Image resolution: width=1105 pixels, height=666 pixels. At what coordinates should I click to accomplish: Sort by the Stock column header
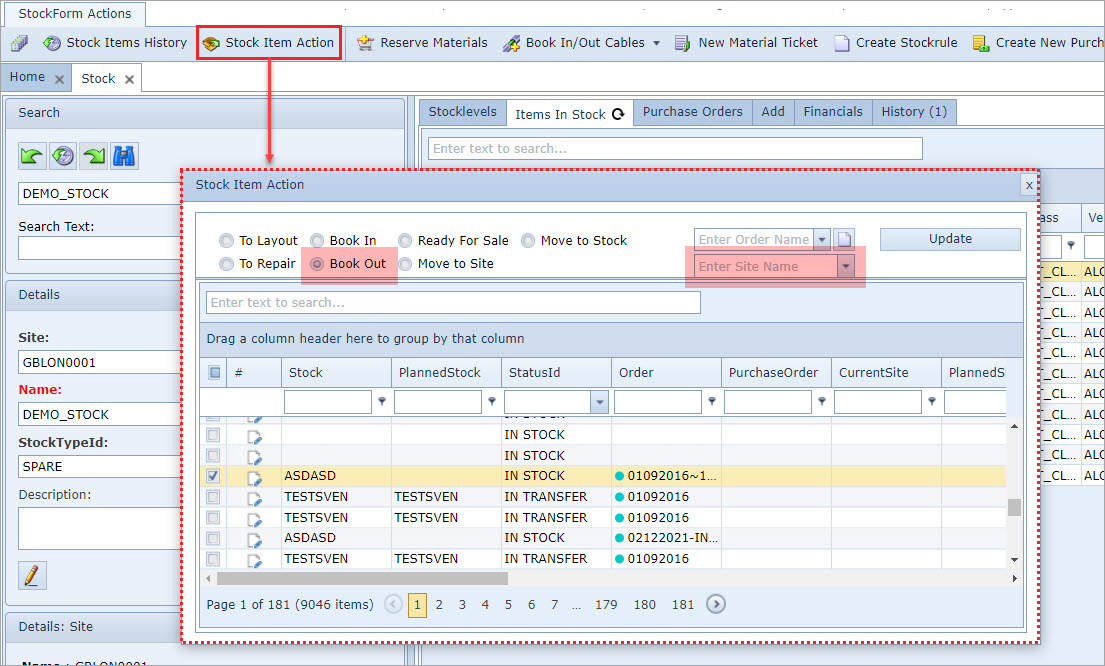point(336,373)
